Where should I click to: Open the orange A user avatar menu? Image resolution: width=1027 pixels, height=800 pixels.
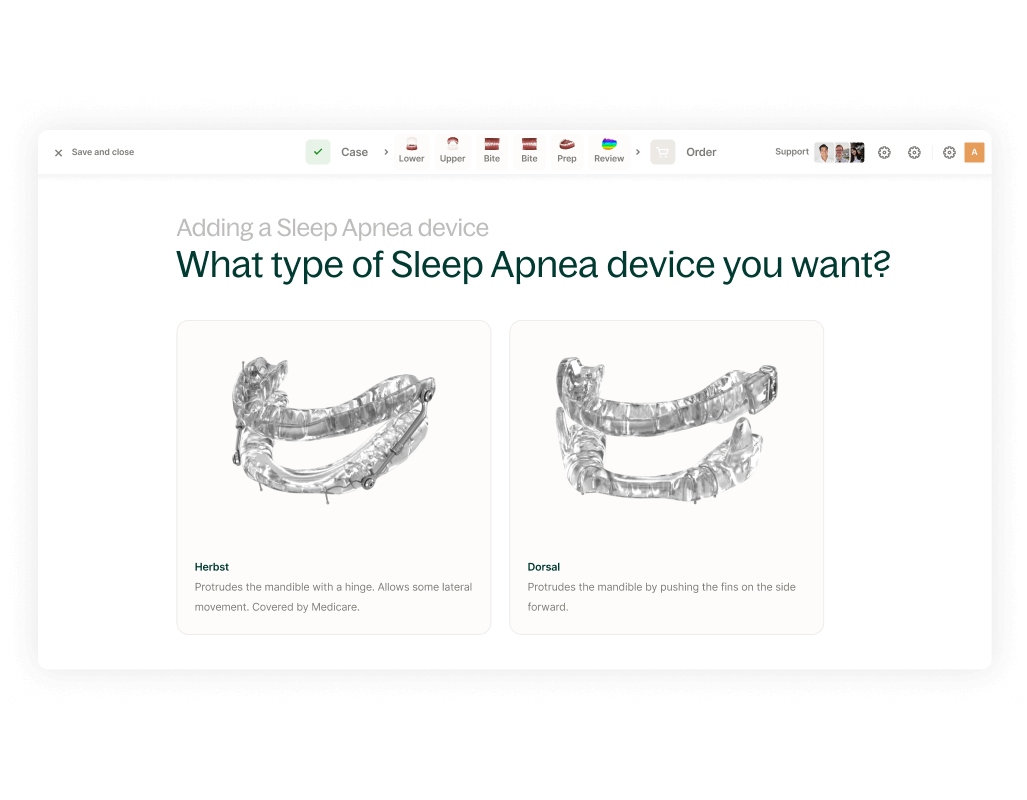974,152
